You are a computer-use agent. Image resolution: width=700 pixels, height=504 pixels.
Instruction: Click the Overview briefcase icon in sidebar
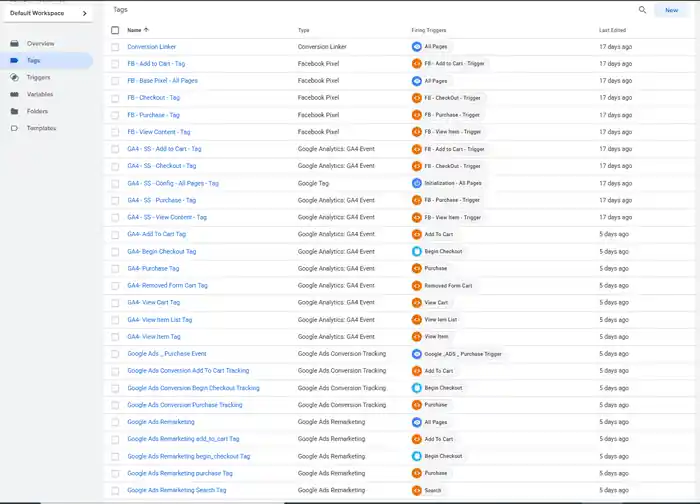pyautogui.click(x=14, y=43)
